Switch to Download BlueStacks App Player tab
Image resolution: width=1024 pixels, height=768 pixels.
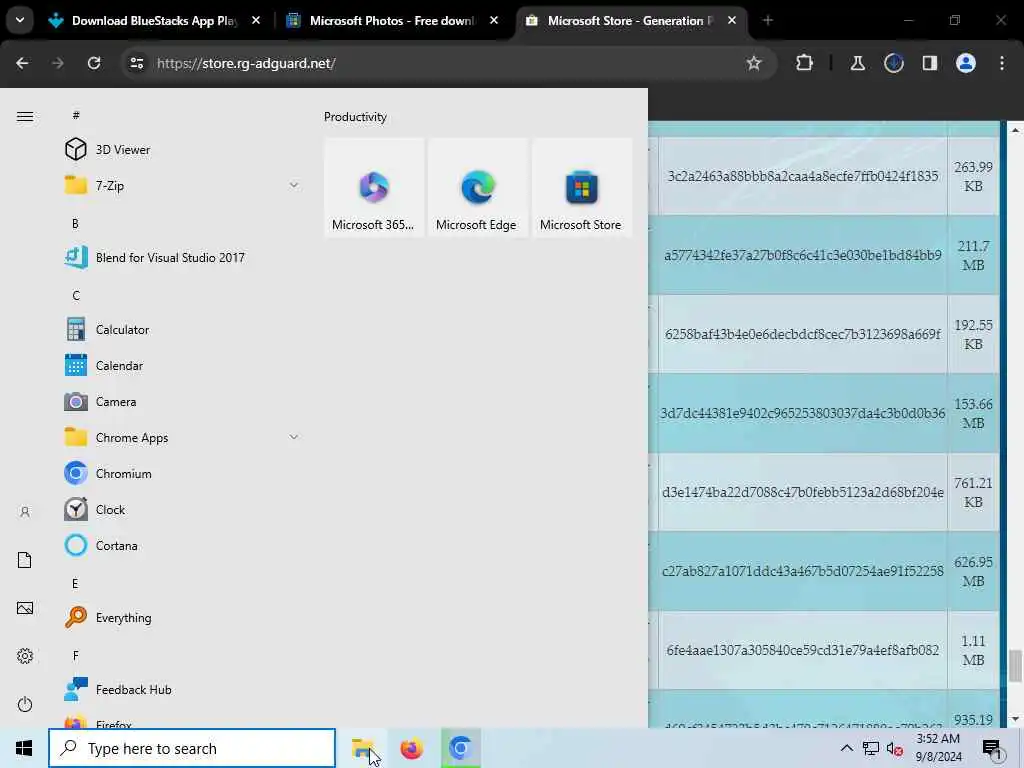(154, 21)
